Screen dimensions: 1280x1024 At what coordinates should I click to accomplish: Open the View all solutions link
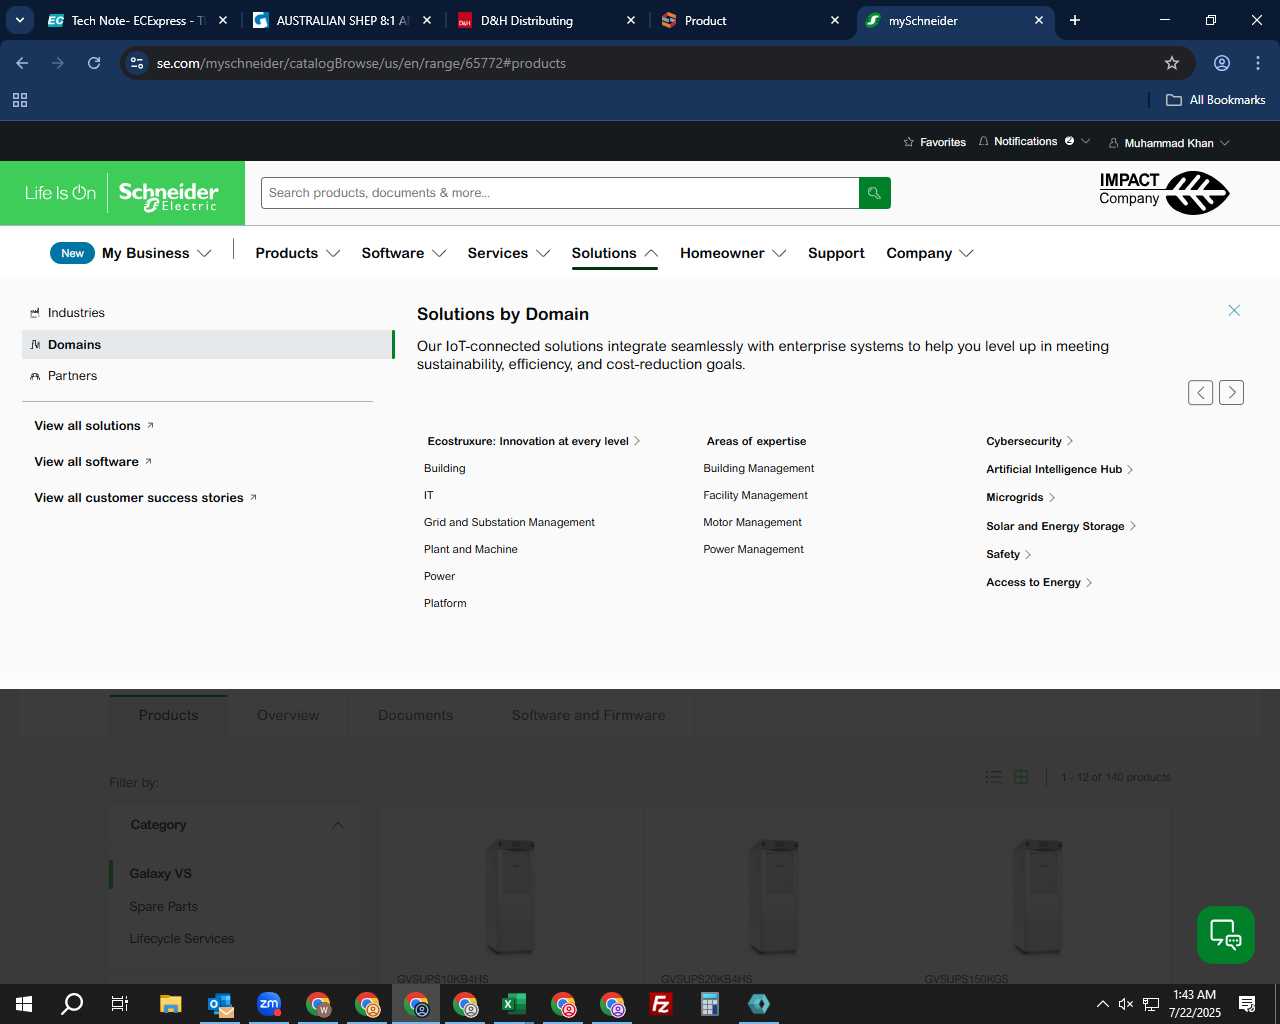point(94,426)
